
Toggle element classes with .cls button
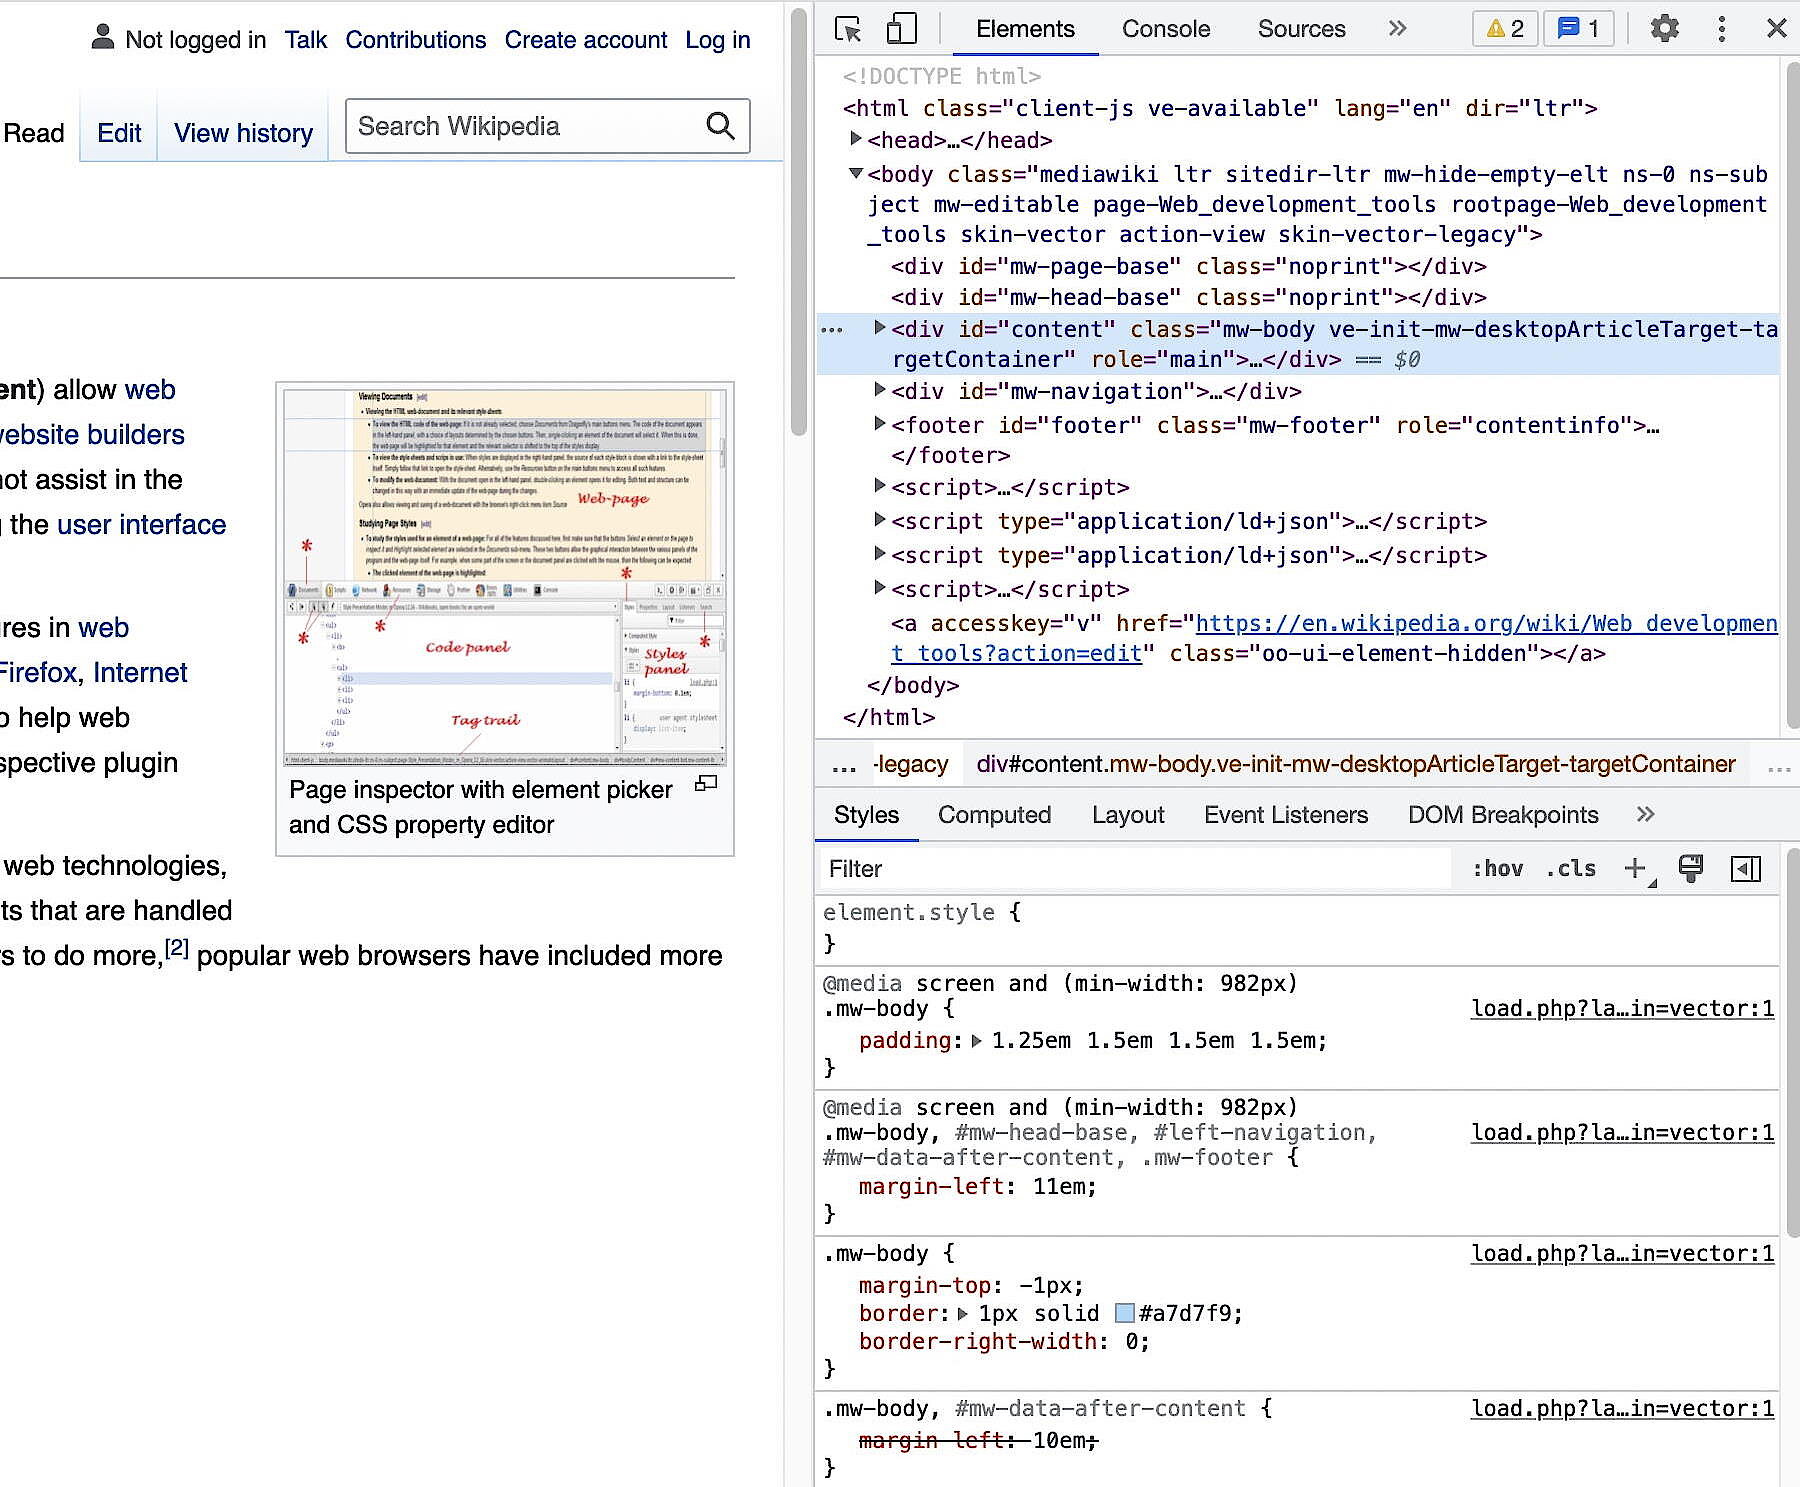[x=1569, y=868]
